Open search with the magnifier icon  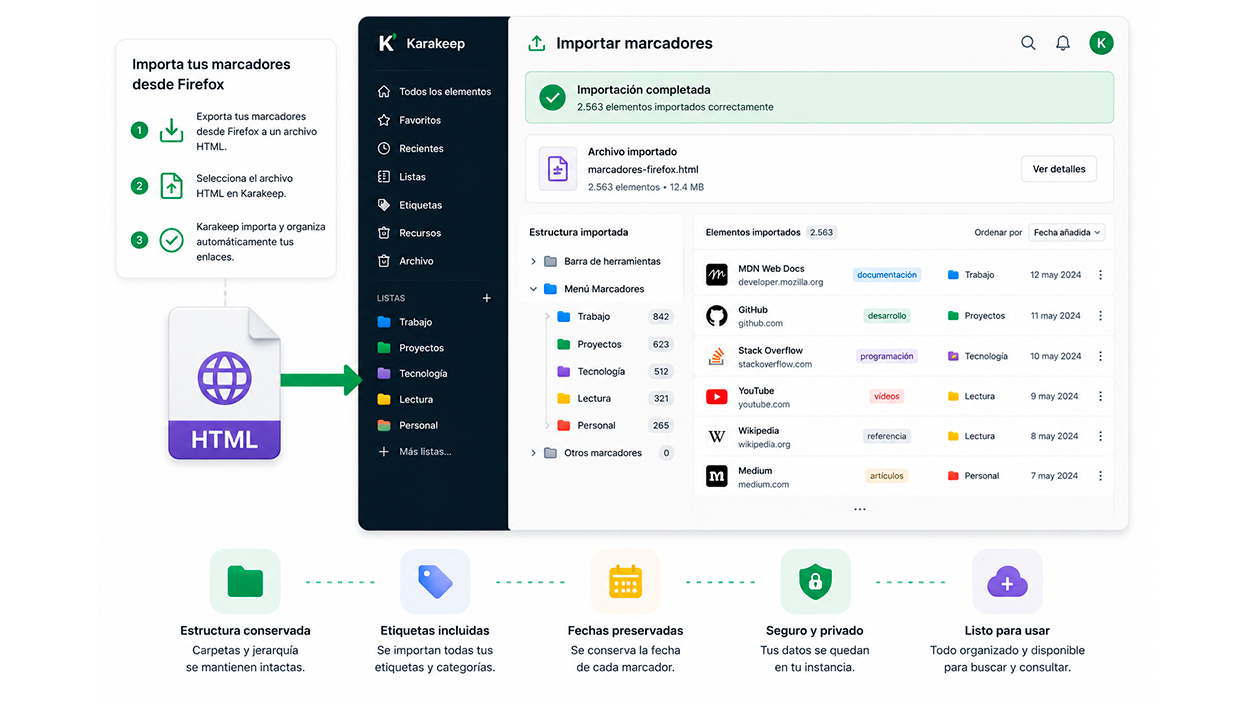(x=1028, y=43)
